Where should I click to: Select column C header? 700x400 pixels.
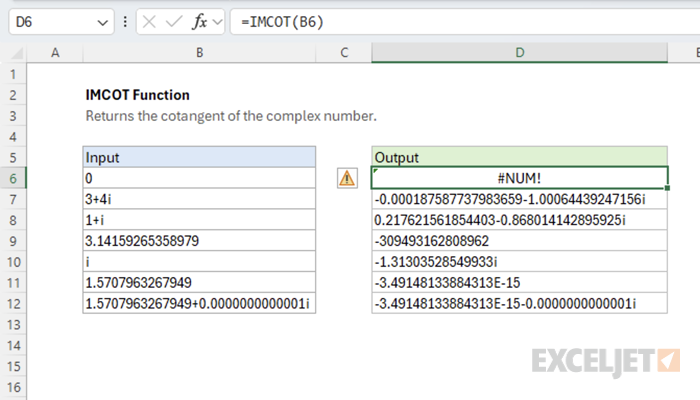344,53
